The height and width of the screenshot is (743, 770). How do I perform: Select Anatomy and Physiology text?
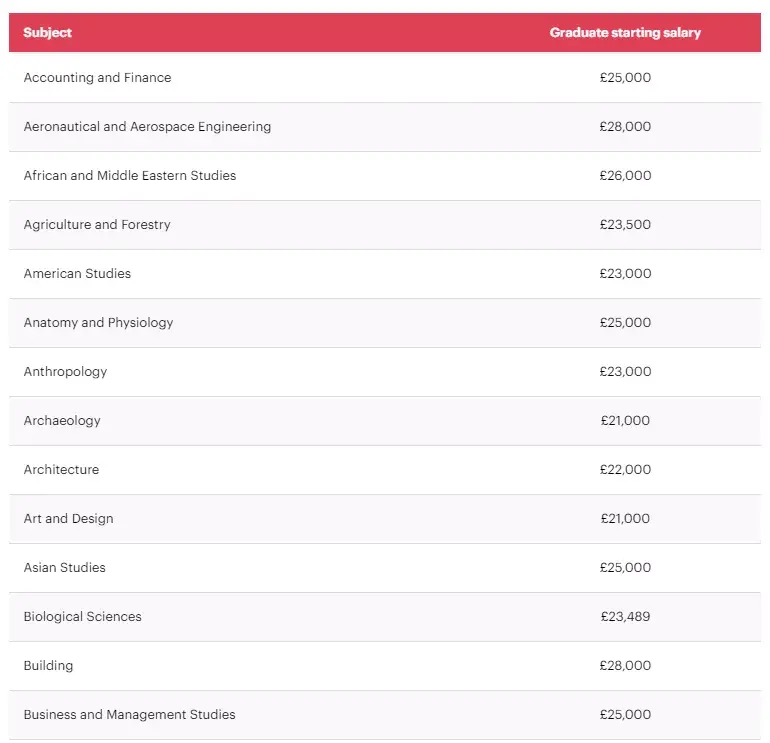pos(98,323)
